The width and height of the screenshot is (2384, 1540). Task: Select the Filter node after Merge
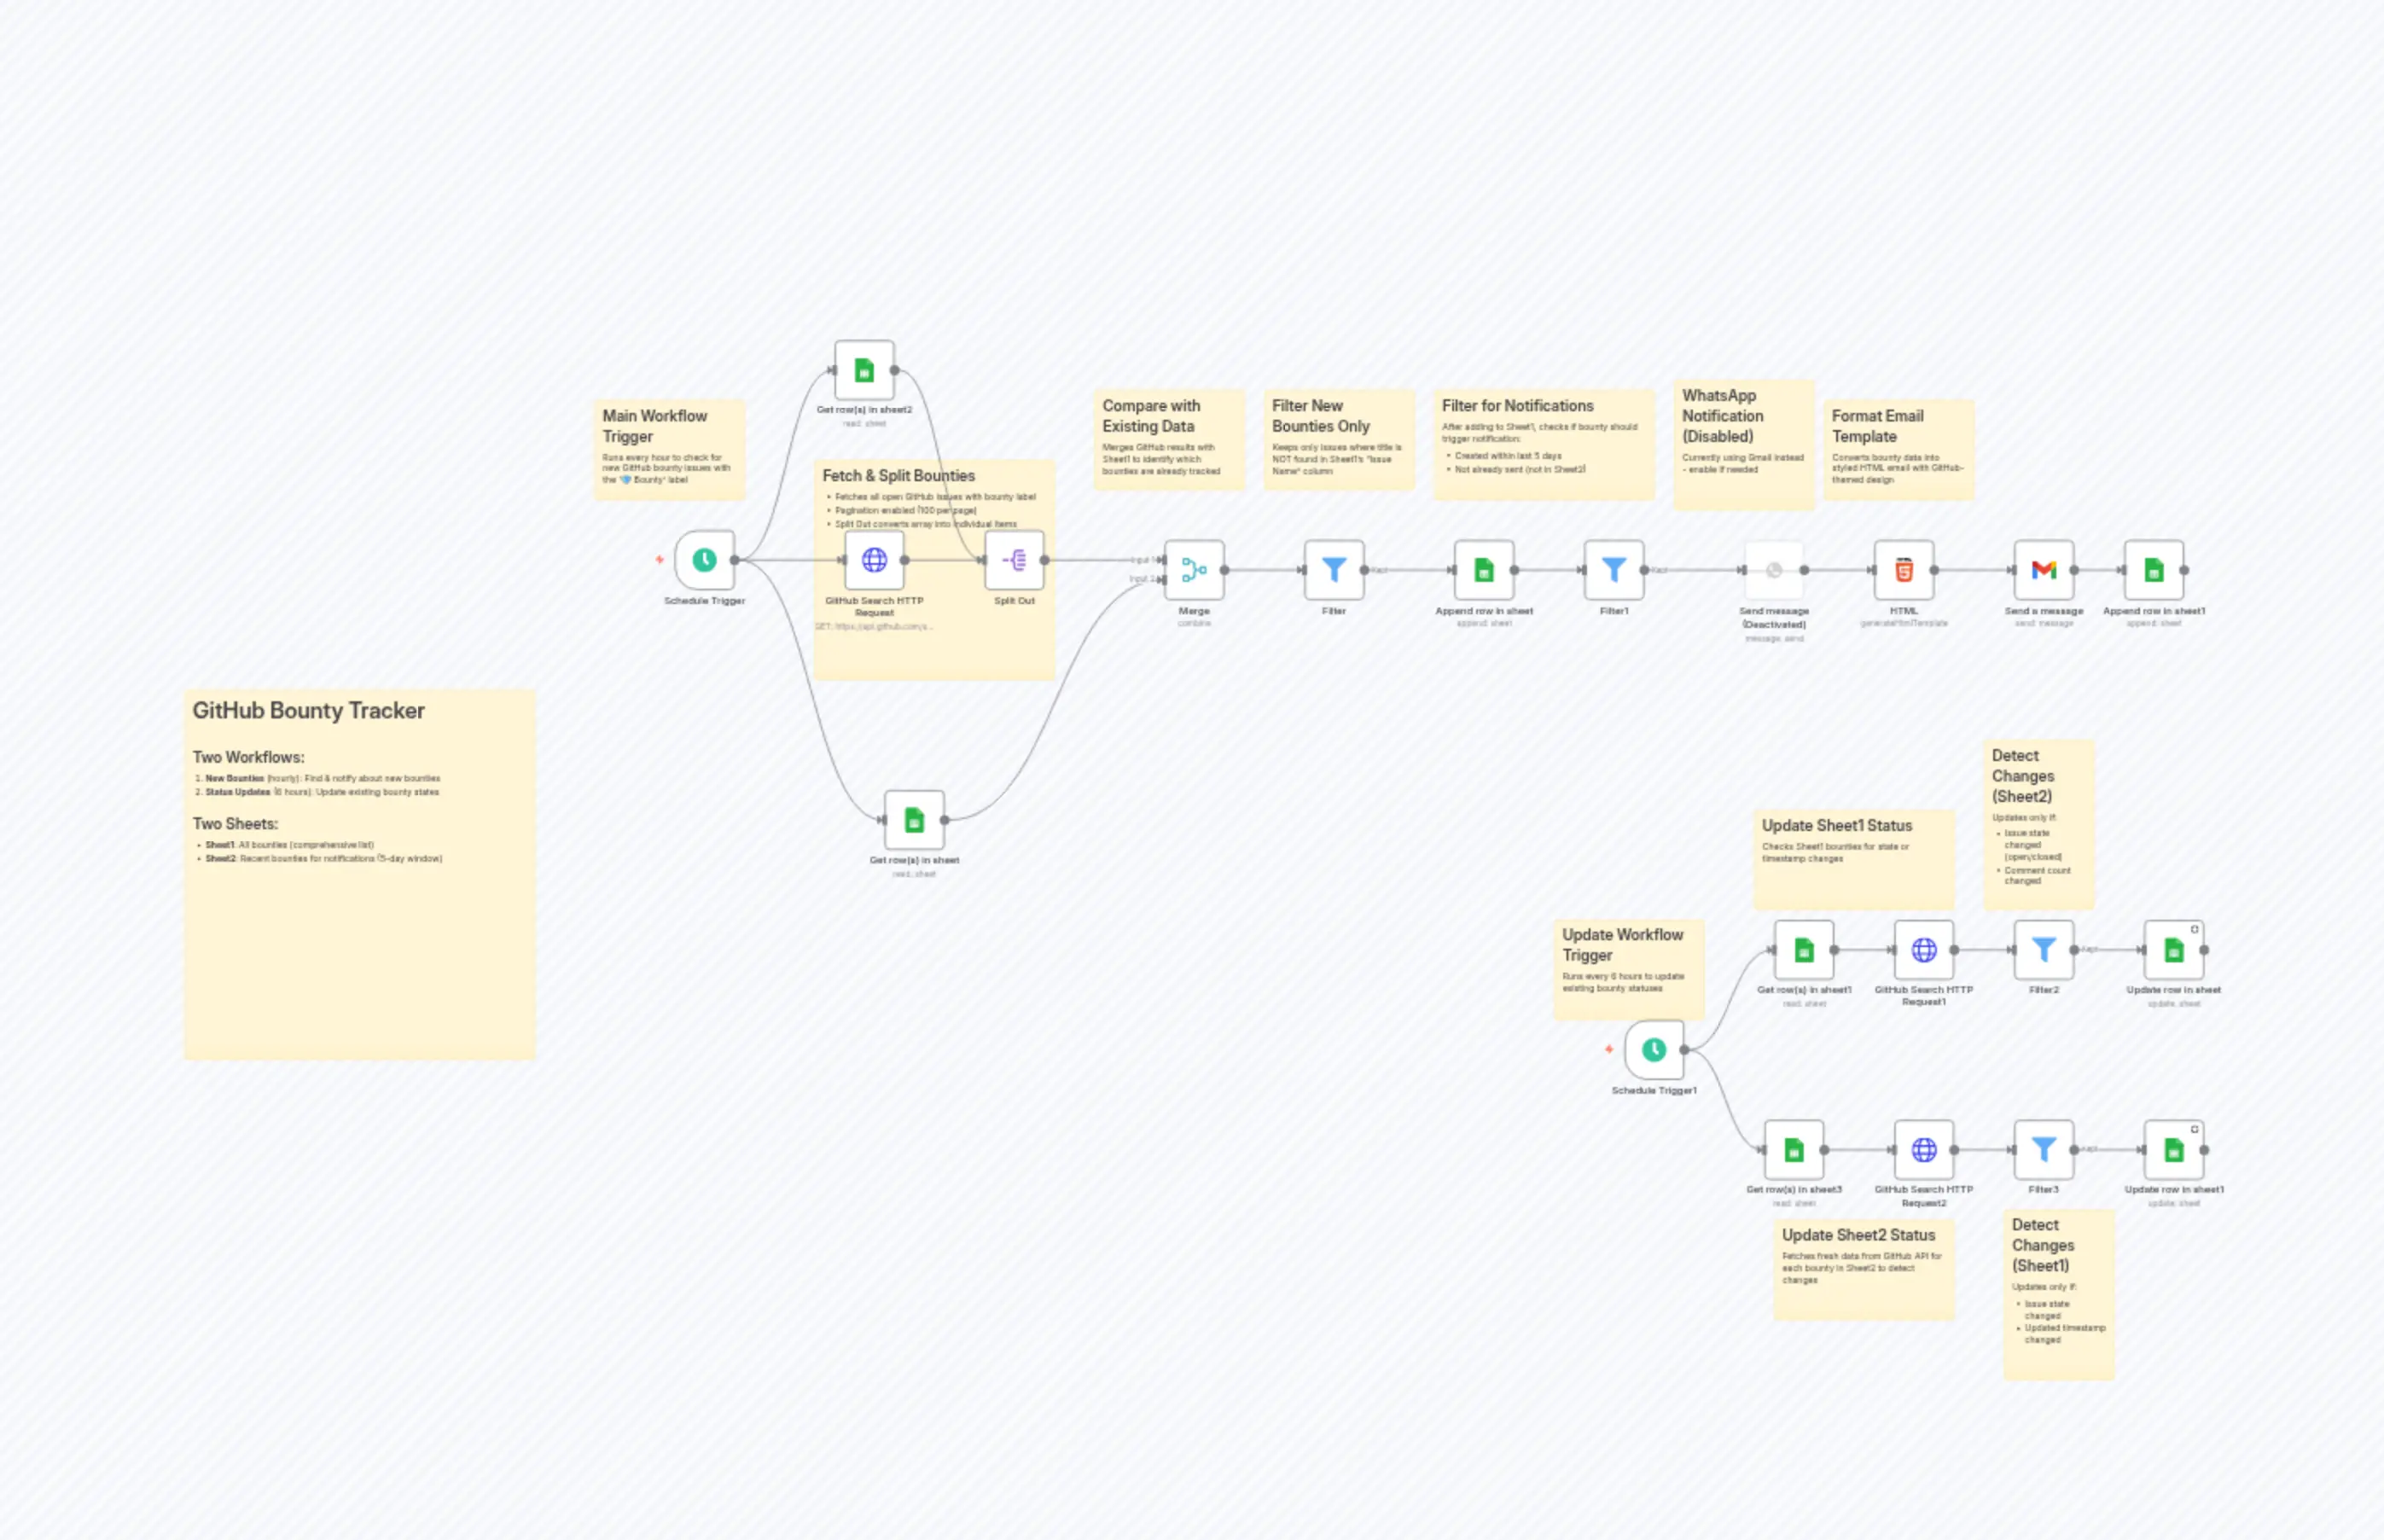tap(1334, 568)
